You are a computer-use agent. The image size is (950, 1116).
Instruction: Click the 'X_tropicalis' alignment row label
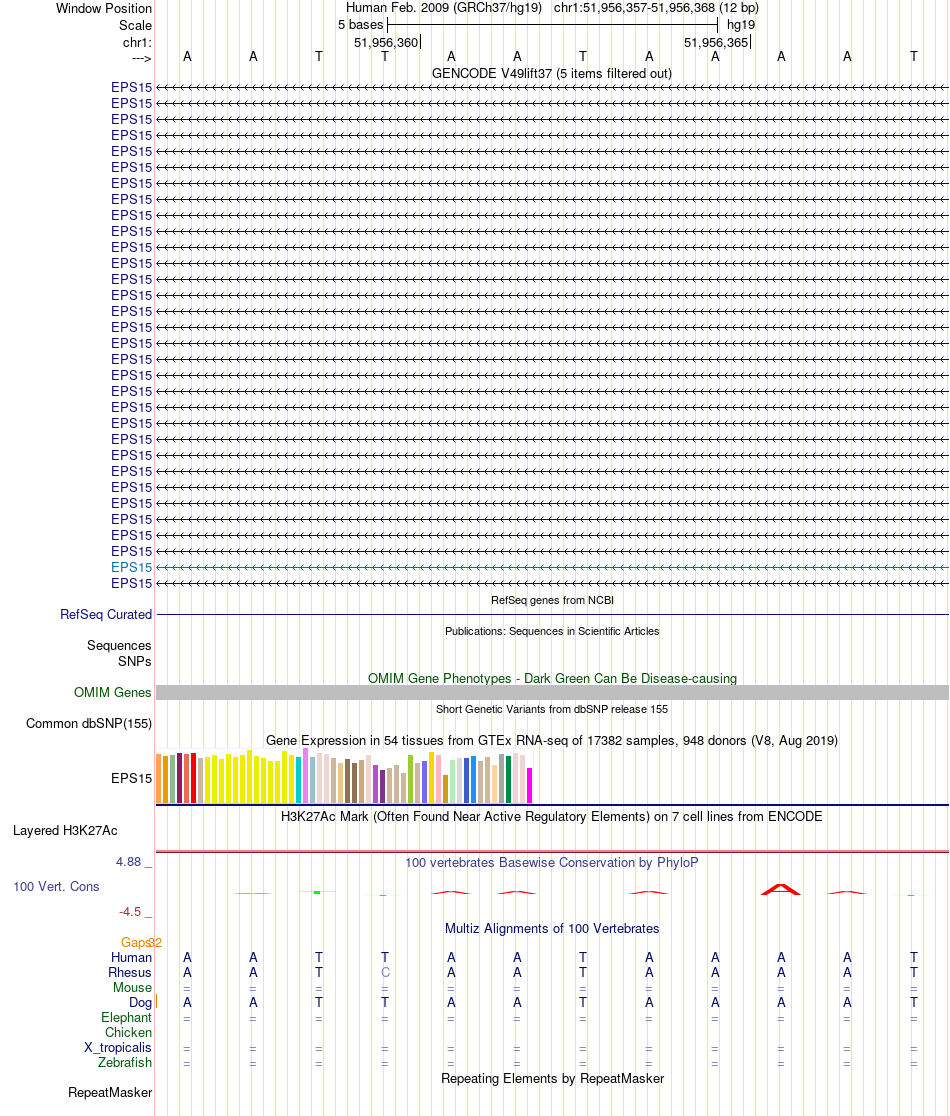point(117,1048)
